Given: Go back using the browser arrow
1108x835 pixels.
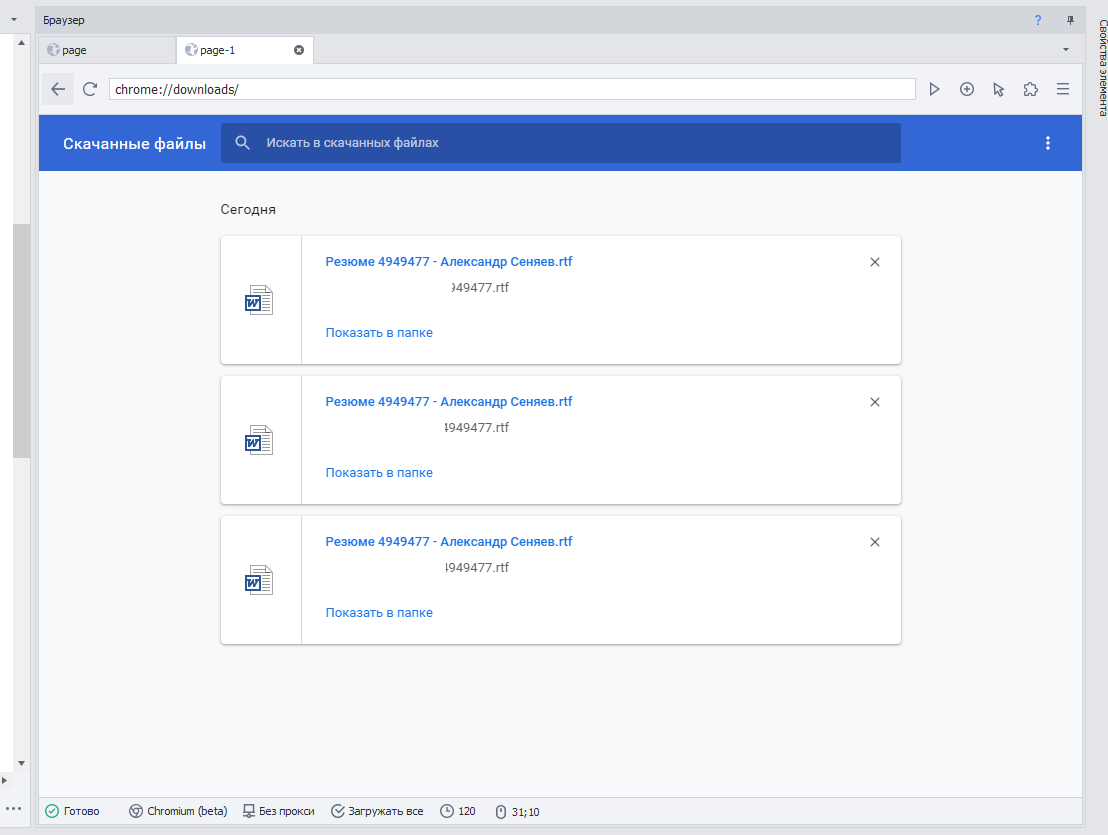Looking at the screenshot, I should tap(58, 89).
